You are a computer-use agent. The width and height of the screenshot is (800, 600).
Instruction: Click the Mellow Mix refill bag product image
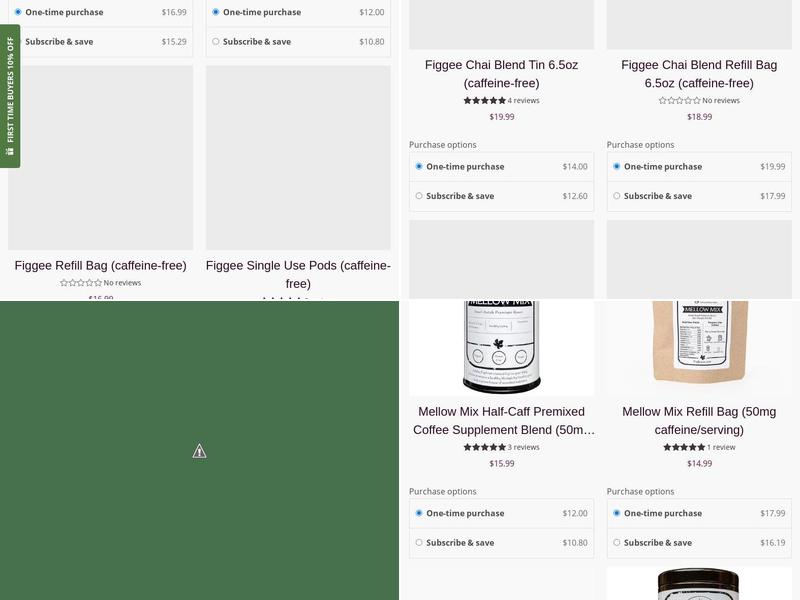[699, 347]
